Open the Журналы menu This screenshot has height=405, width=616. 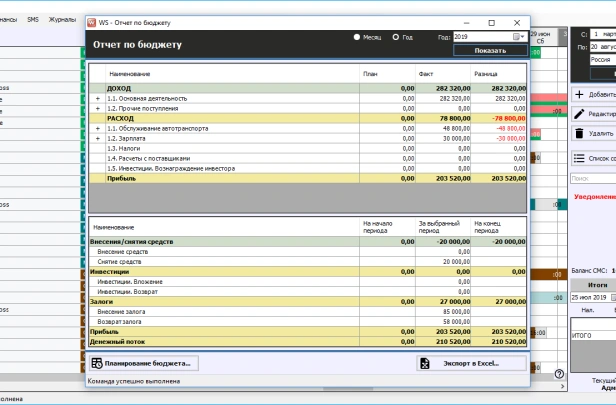[x=62, y=19]
